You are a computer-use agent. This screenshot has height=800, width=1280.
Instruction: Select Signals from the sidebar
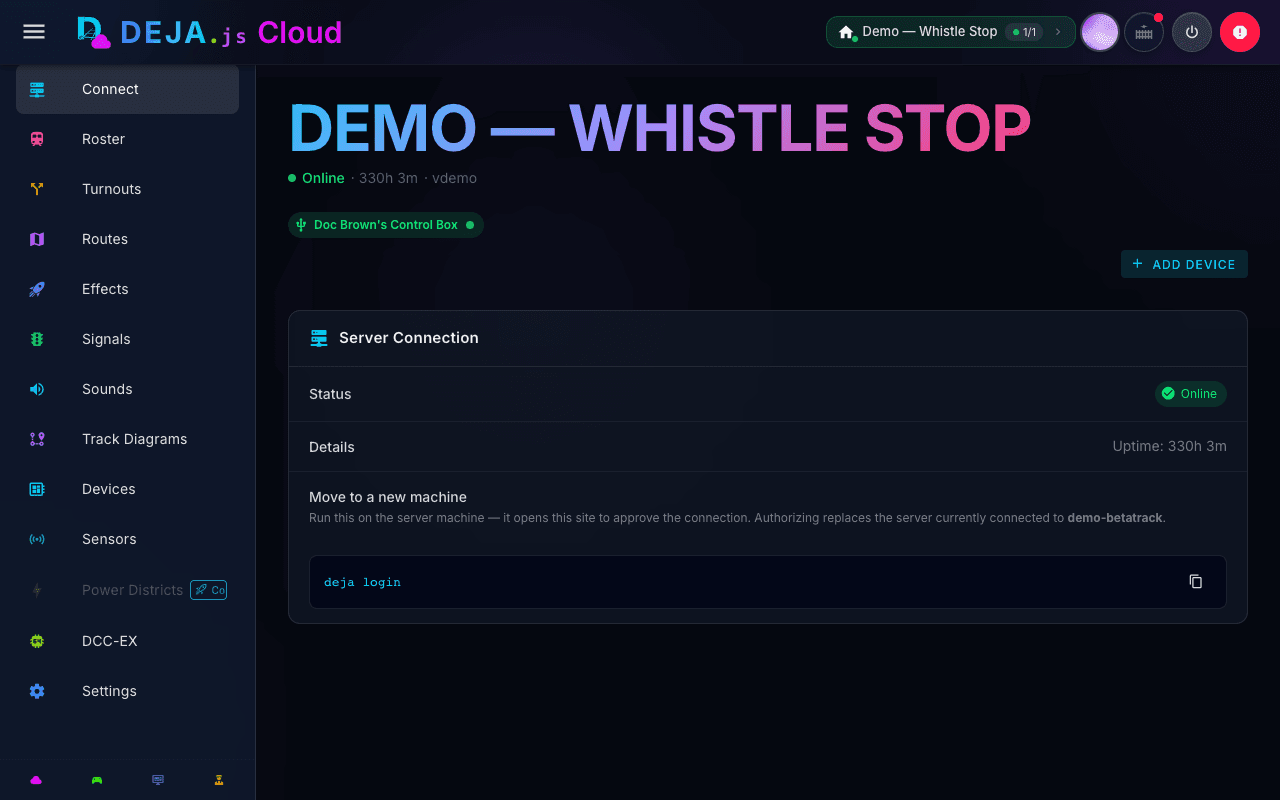(127, 339)
